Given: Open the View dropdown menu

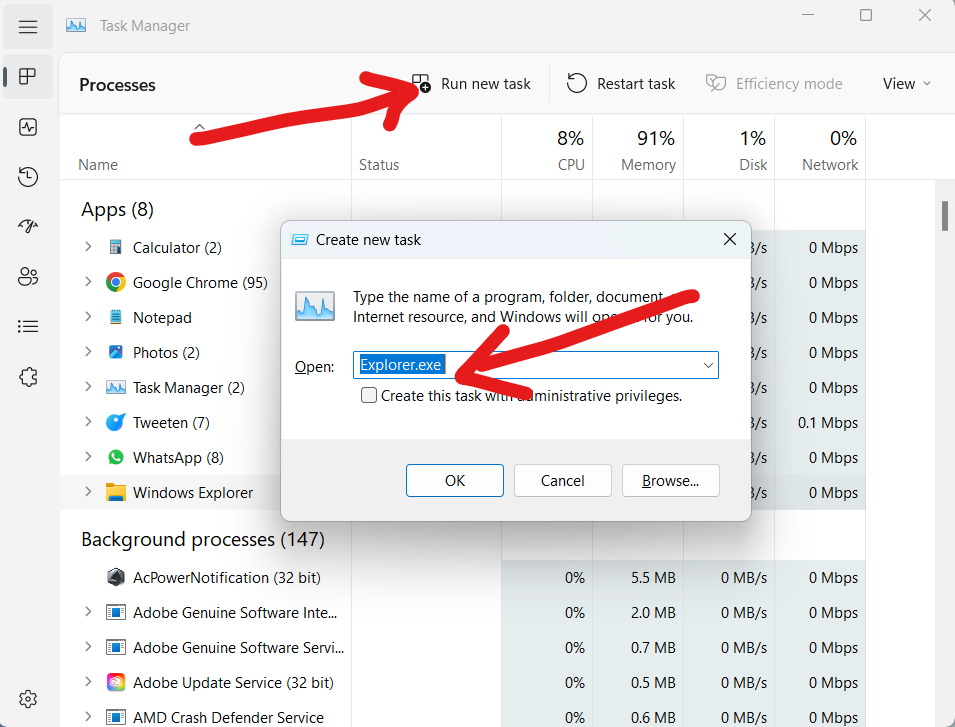Looking at the screenshot, I should (906, 83).
